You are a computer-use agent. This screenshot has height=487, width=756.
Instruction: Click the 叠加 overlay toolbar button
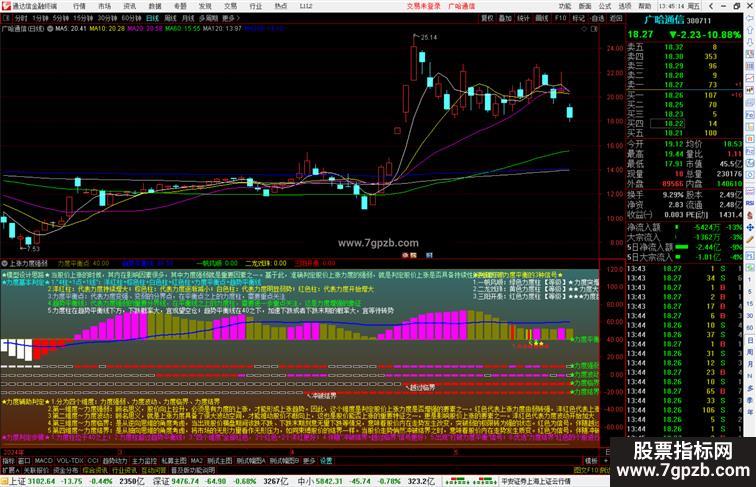pyautogui.click(x=505, y=18)
